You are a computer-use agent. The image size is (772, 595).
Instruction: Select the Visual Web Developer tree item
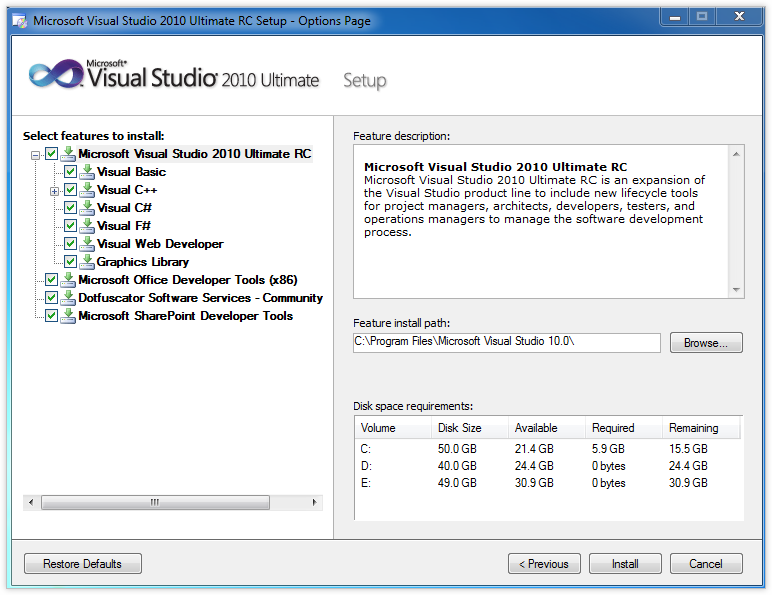pyautogui.click(x=160, y=244)
